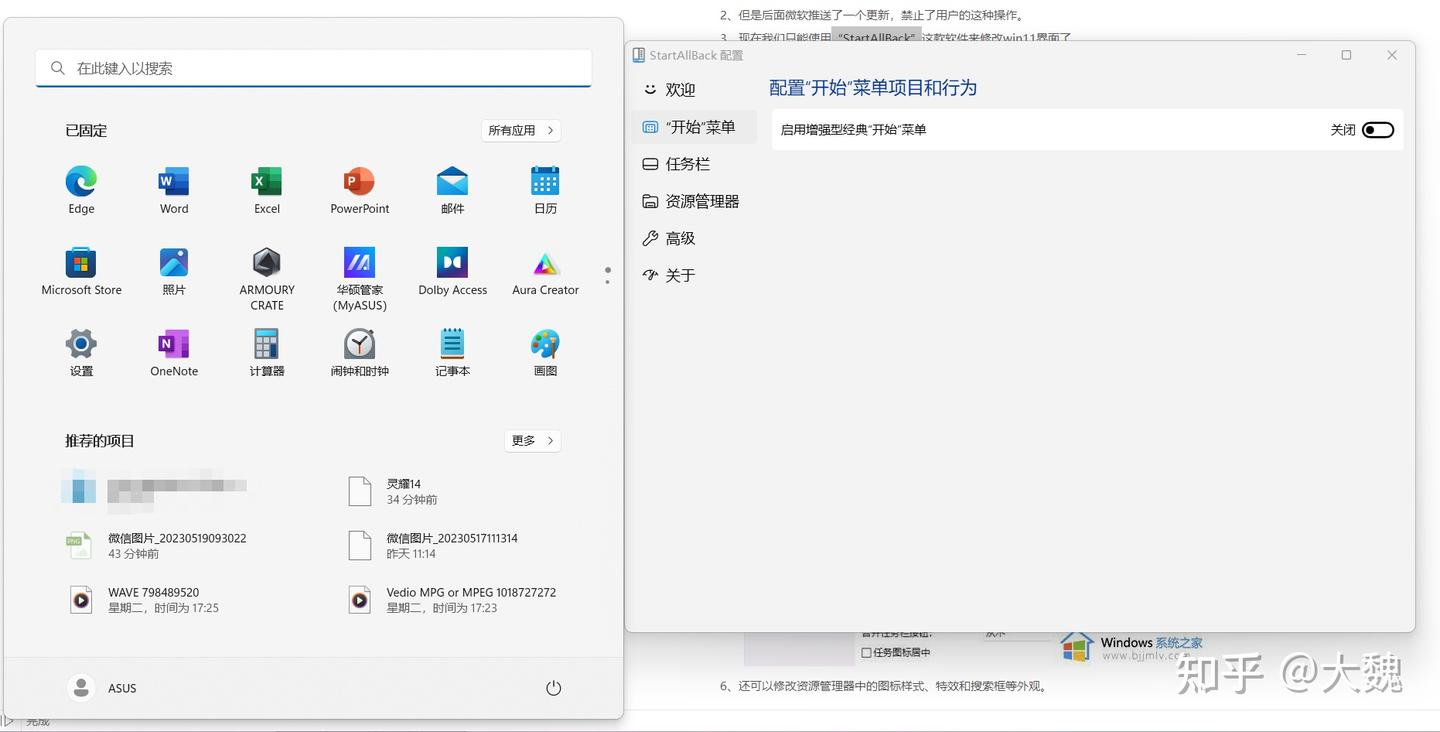Expand 更多 in recommended items section
Viewport: 1440px width, 732px height.
point(532,440)
